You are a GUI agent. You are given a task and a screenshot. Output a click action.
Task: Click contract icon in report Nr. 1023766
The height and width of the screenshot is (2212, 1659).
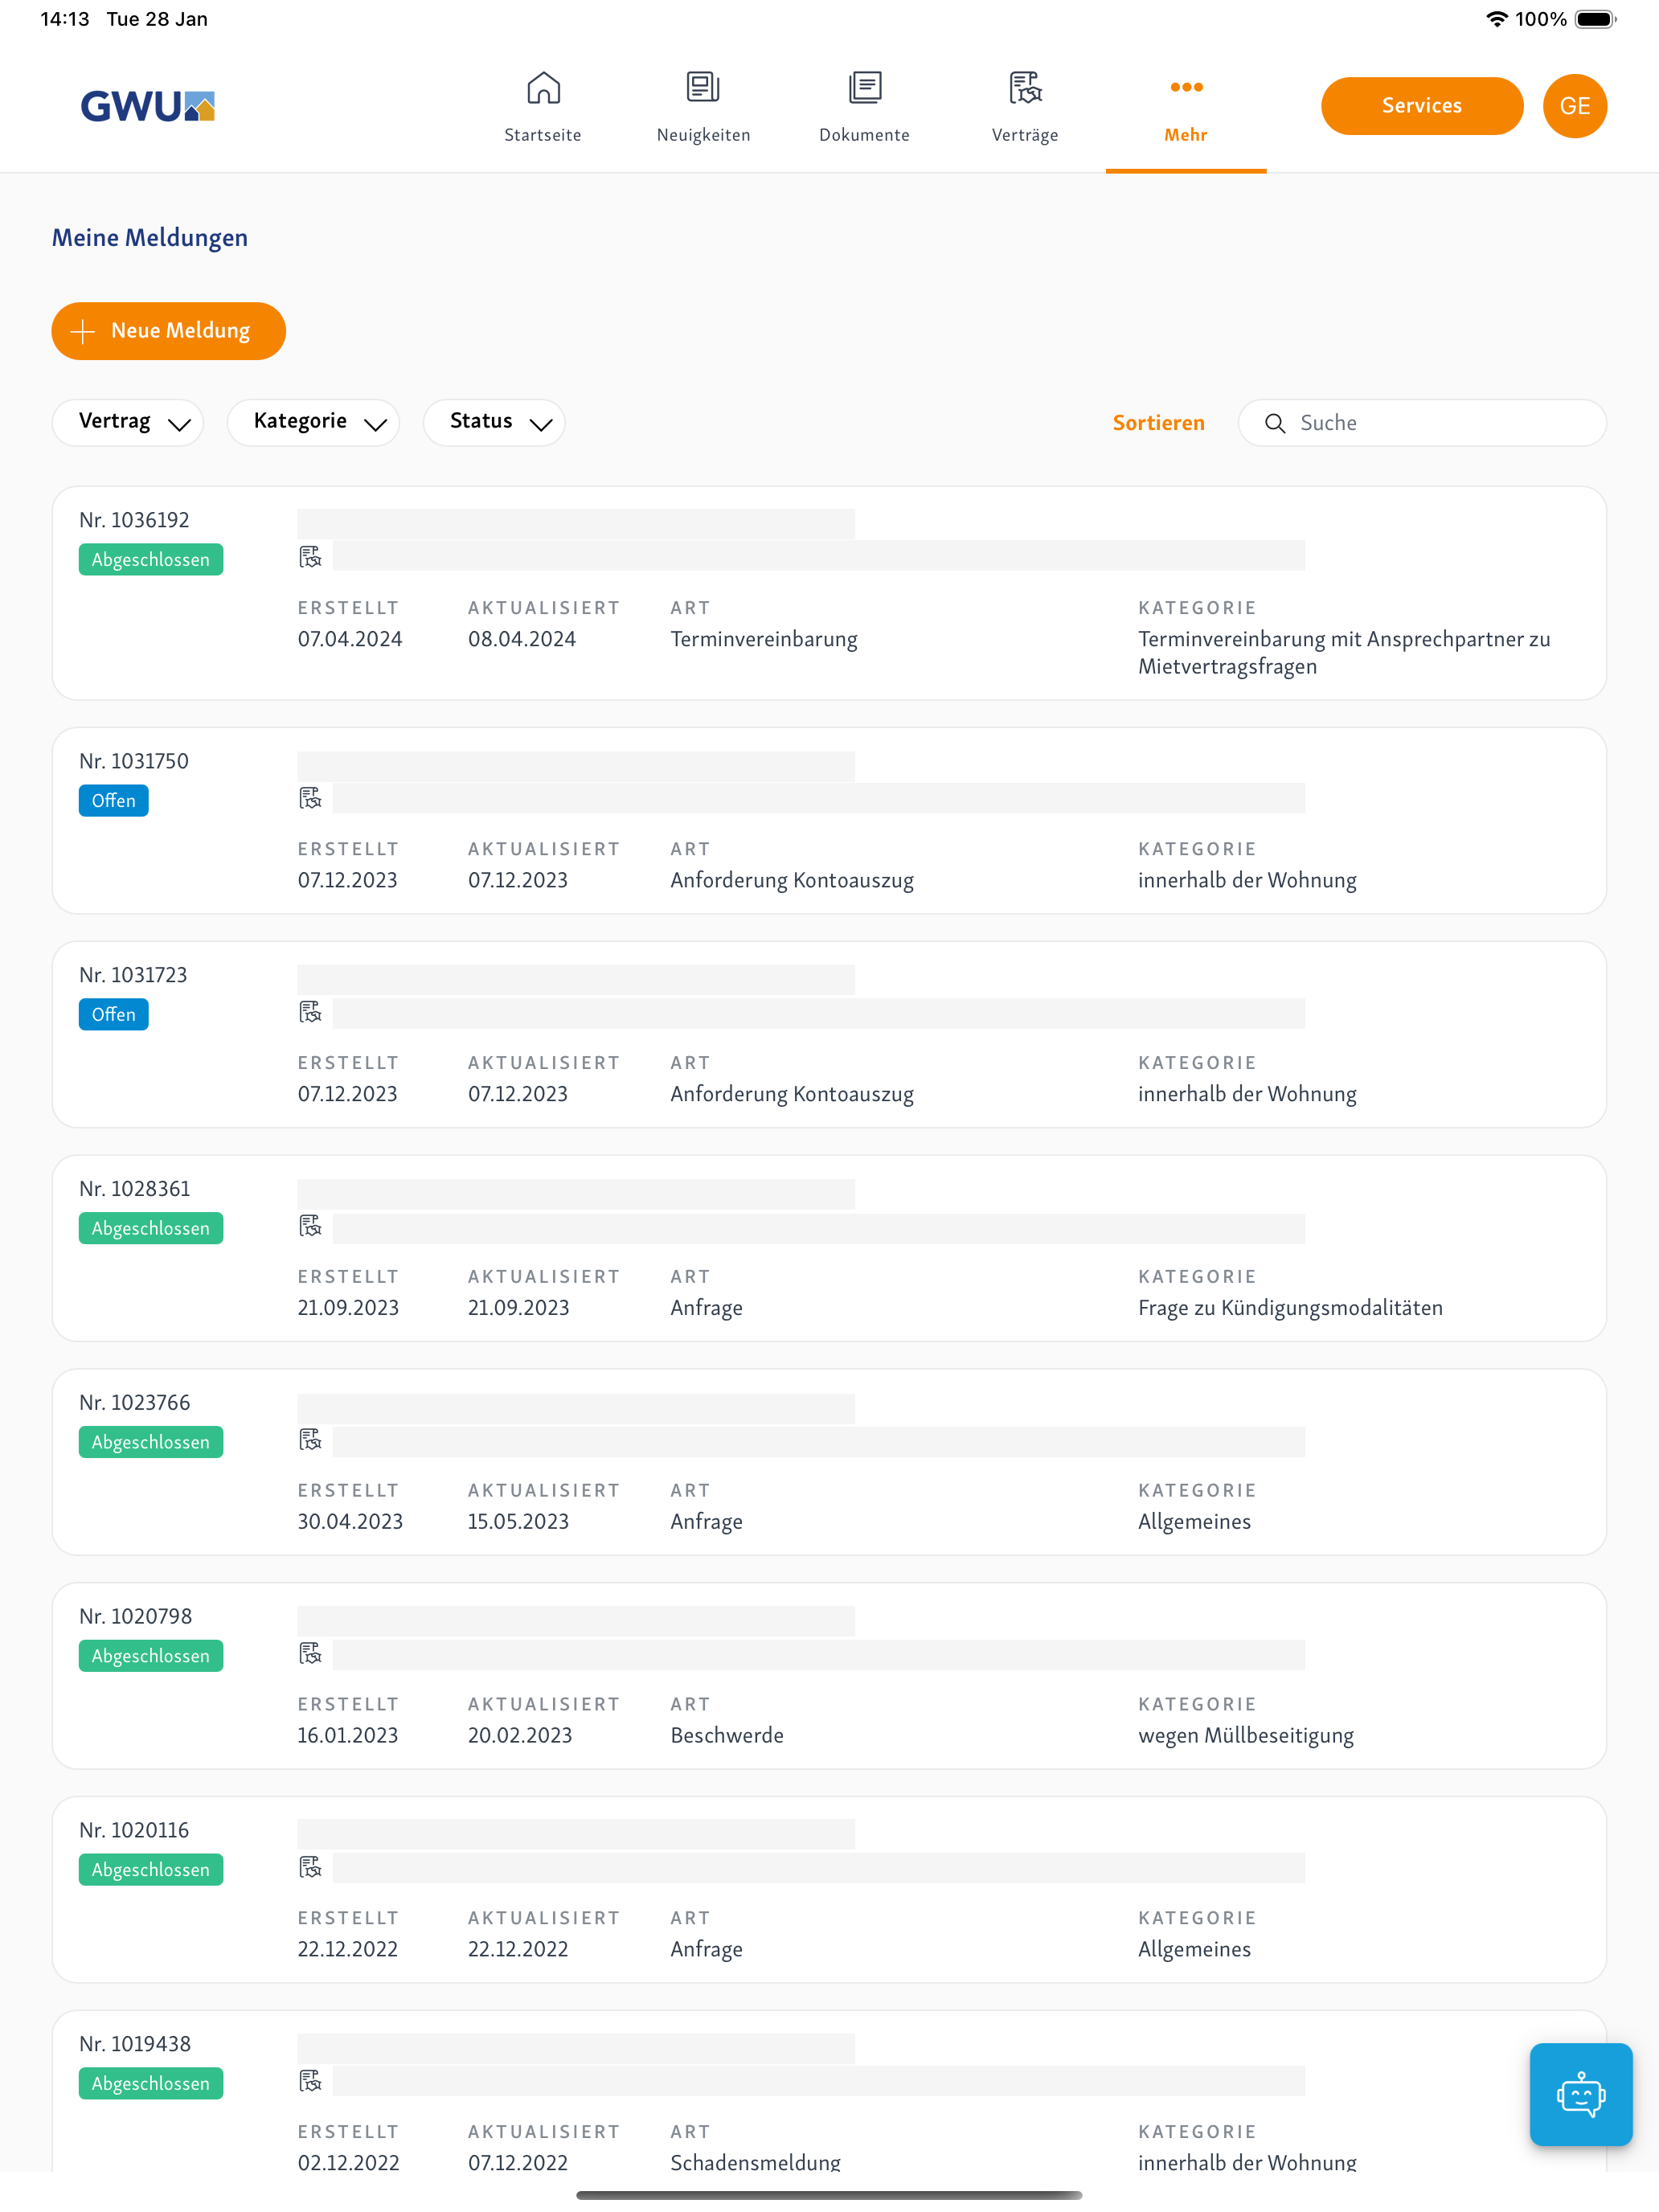coord(310,1440)
